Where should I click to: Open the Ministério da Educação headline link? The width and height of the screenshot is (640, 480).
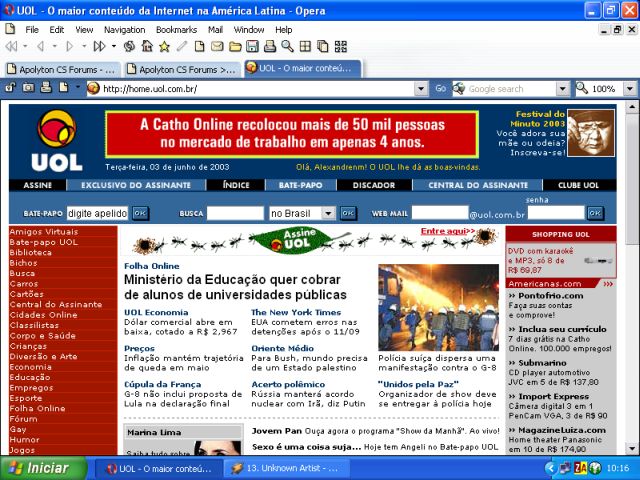coord(235,288)
